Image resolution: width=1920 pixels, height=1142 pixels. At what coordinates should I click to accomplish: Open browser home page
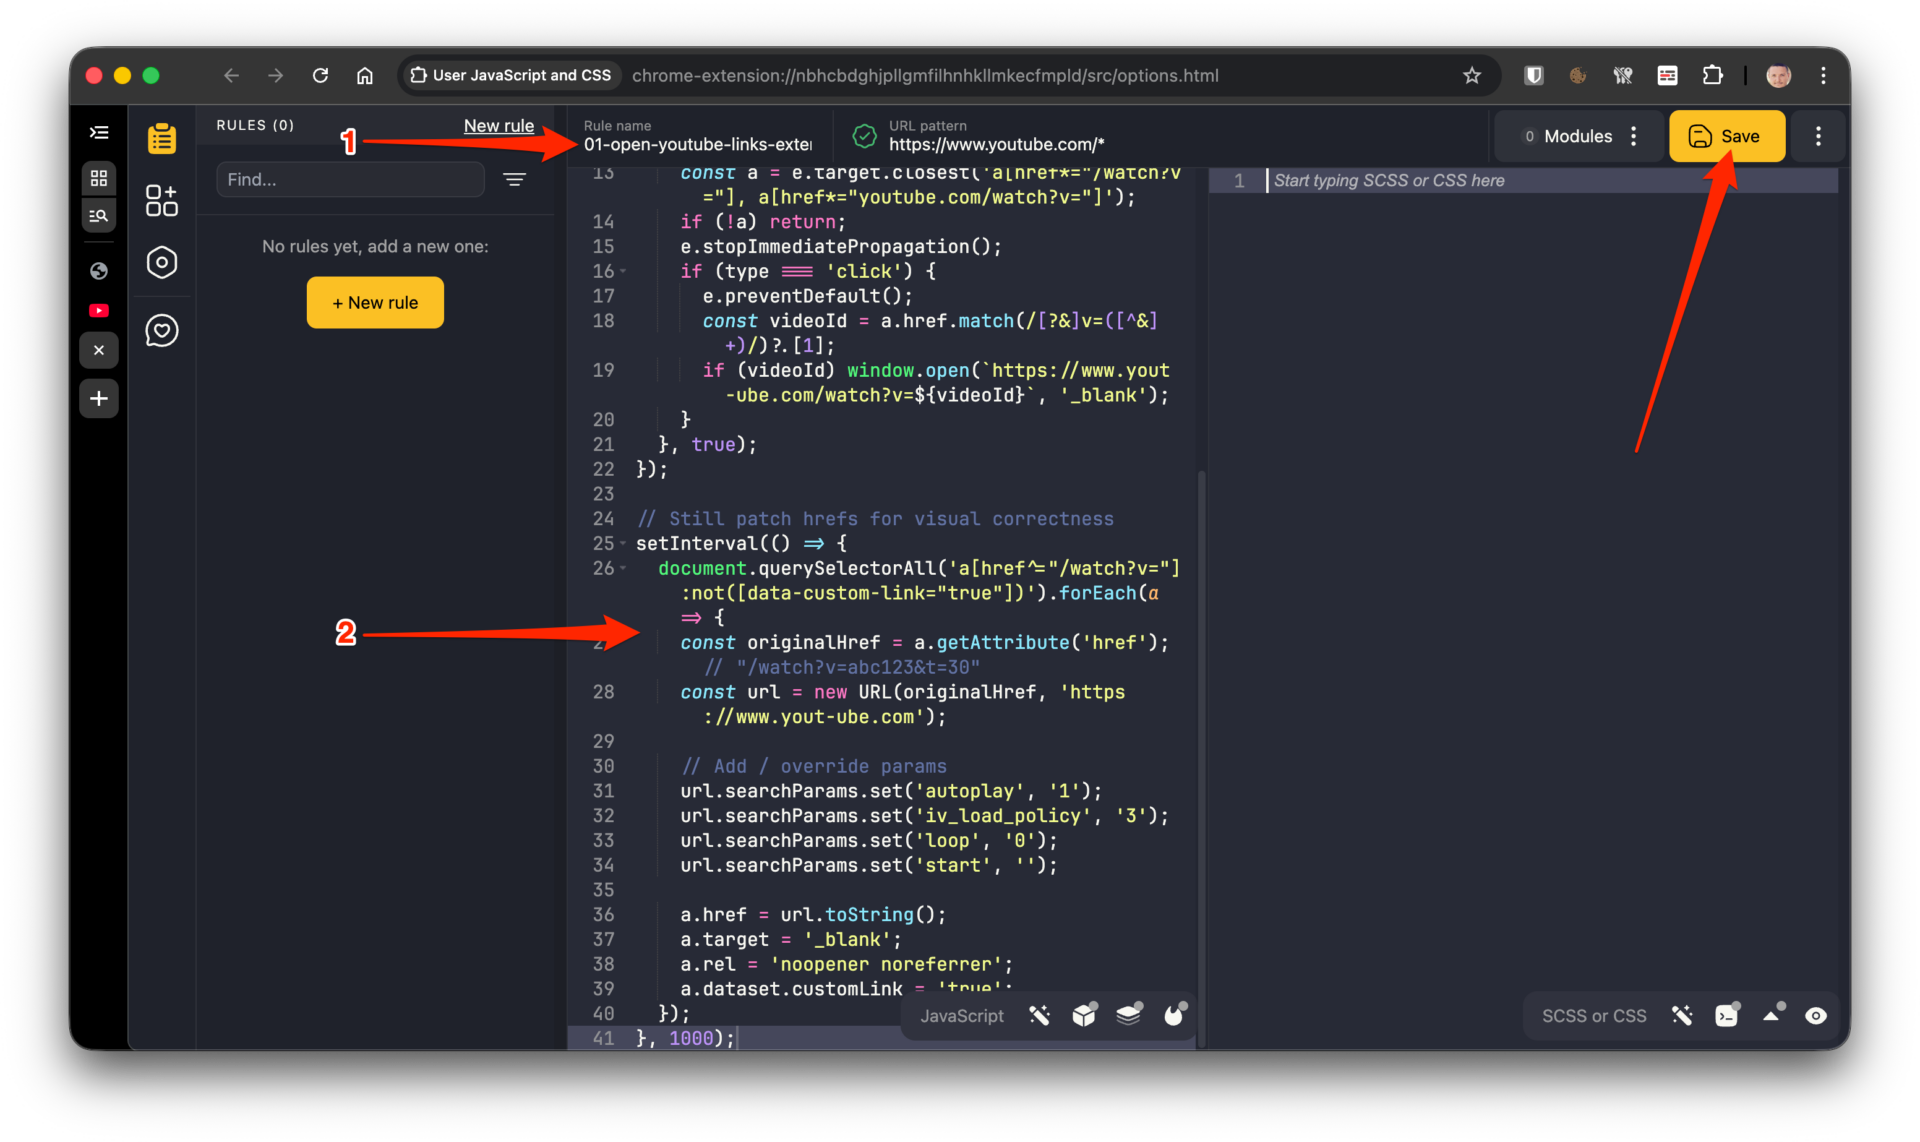(365, 75)
